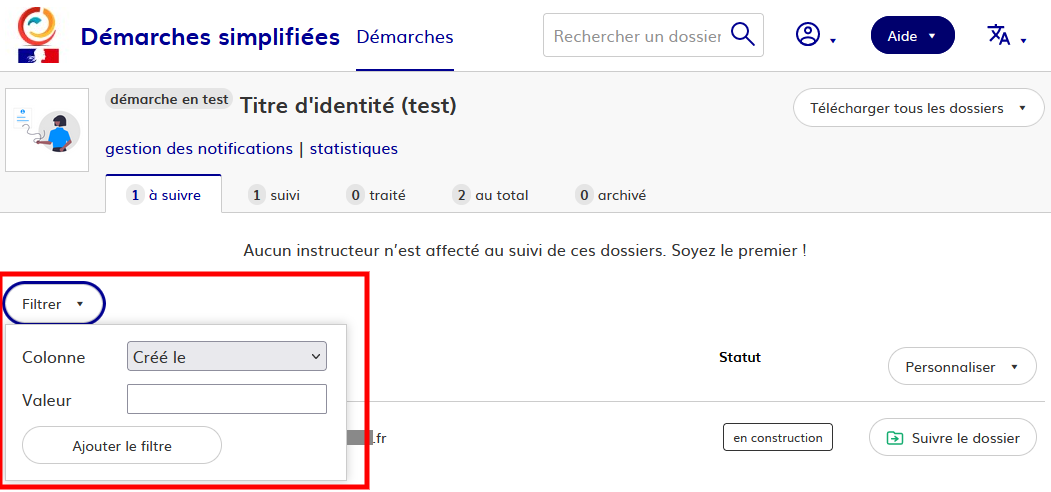Open the Aide dropdown menu
This screenshot has width=1051, height=492.
(912, 35)
